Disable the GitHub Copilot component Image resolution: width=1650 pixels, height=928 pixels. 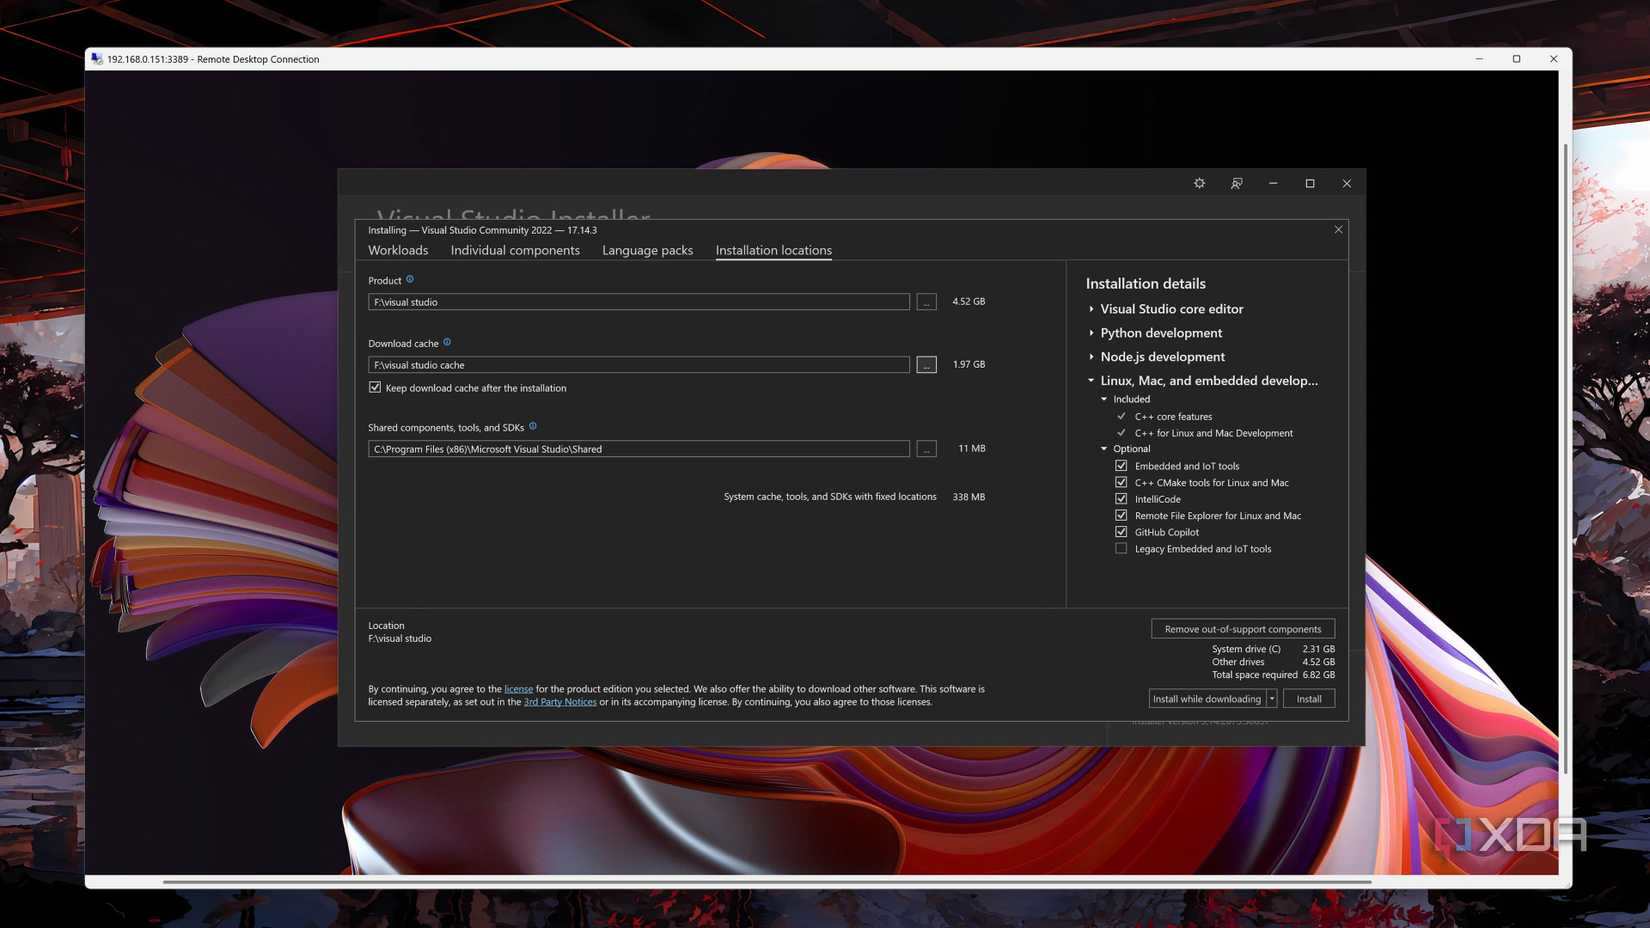[x=1121, y=531]
